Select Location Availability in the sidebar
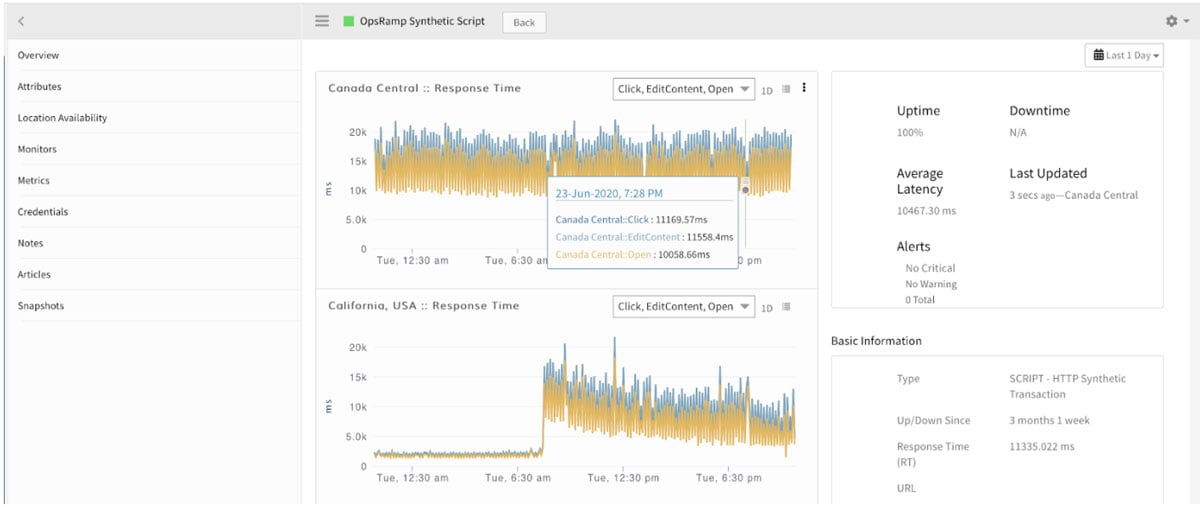The image size is (1200, 507). pos(62,118)
